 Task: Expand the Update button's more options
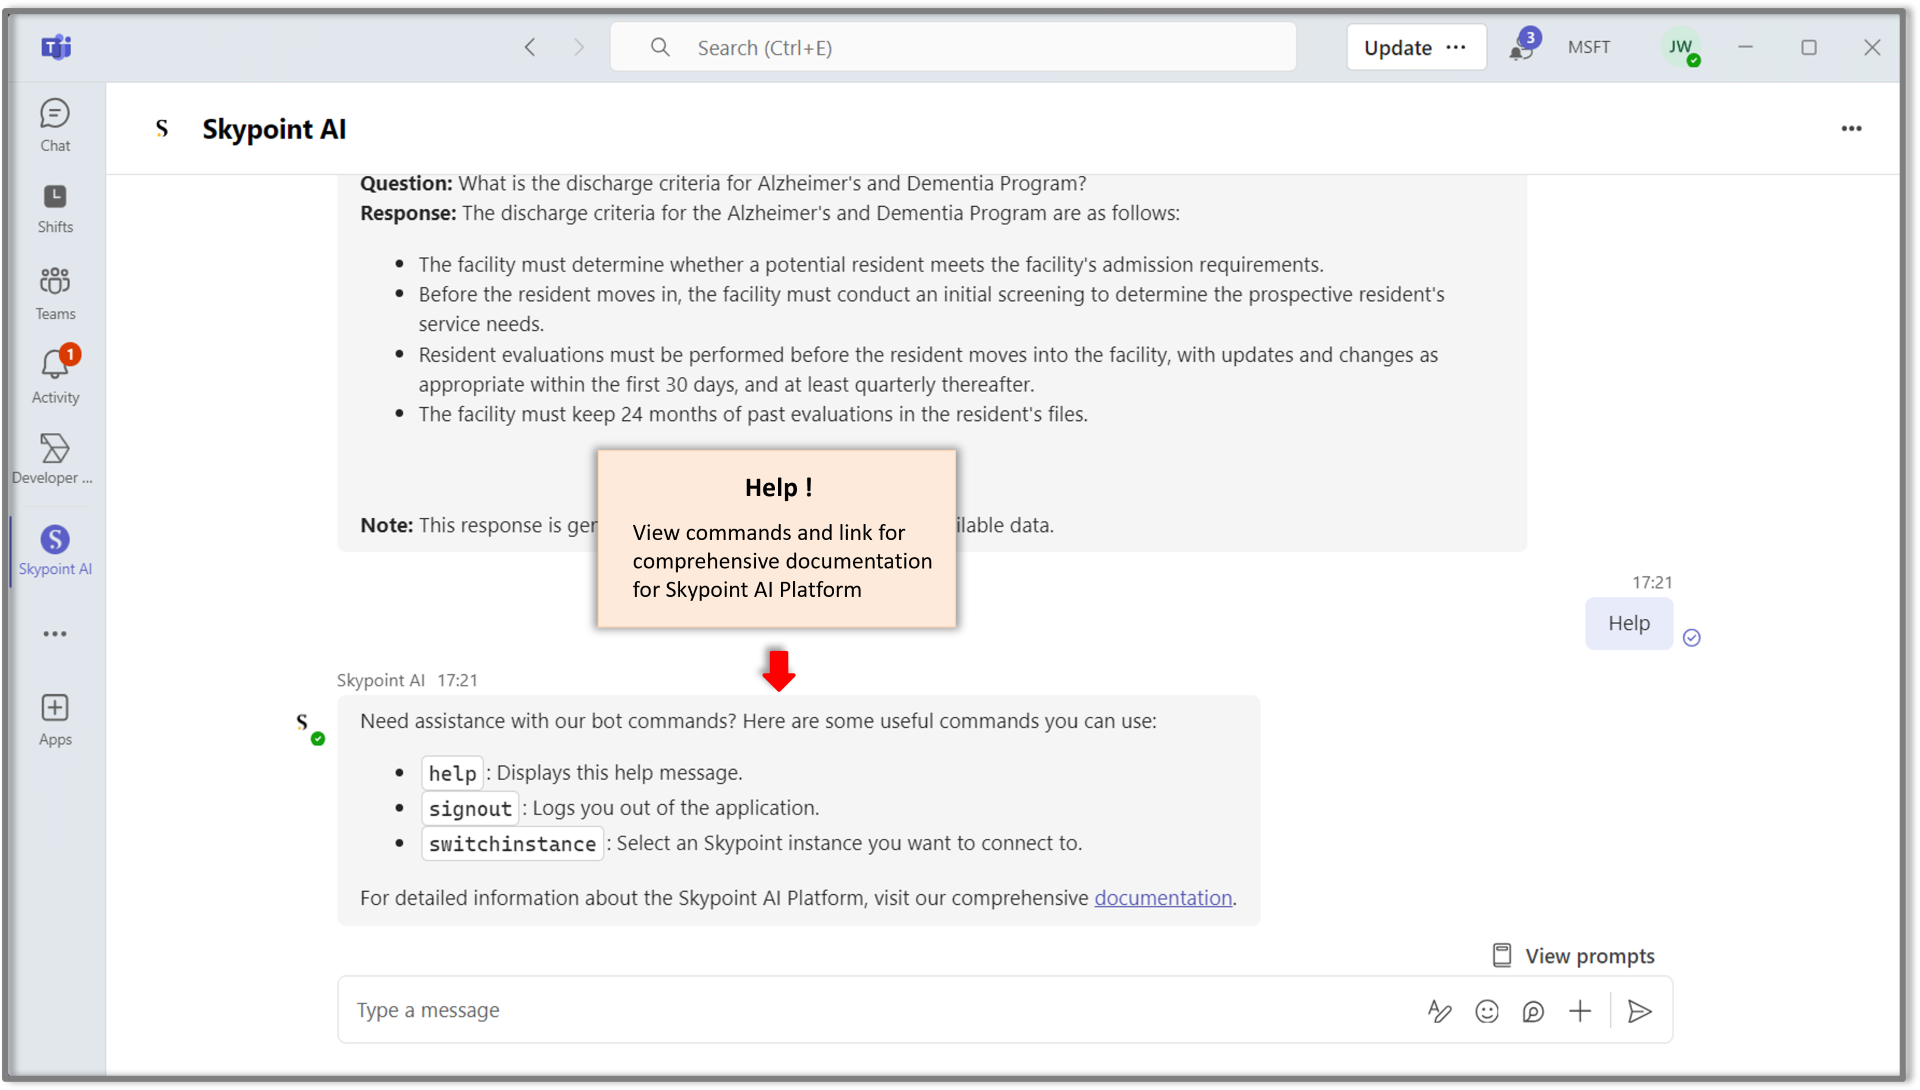tap(1456, 47)
